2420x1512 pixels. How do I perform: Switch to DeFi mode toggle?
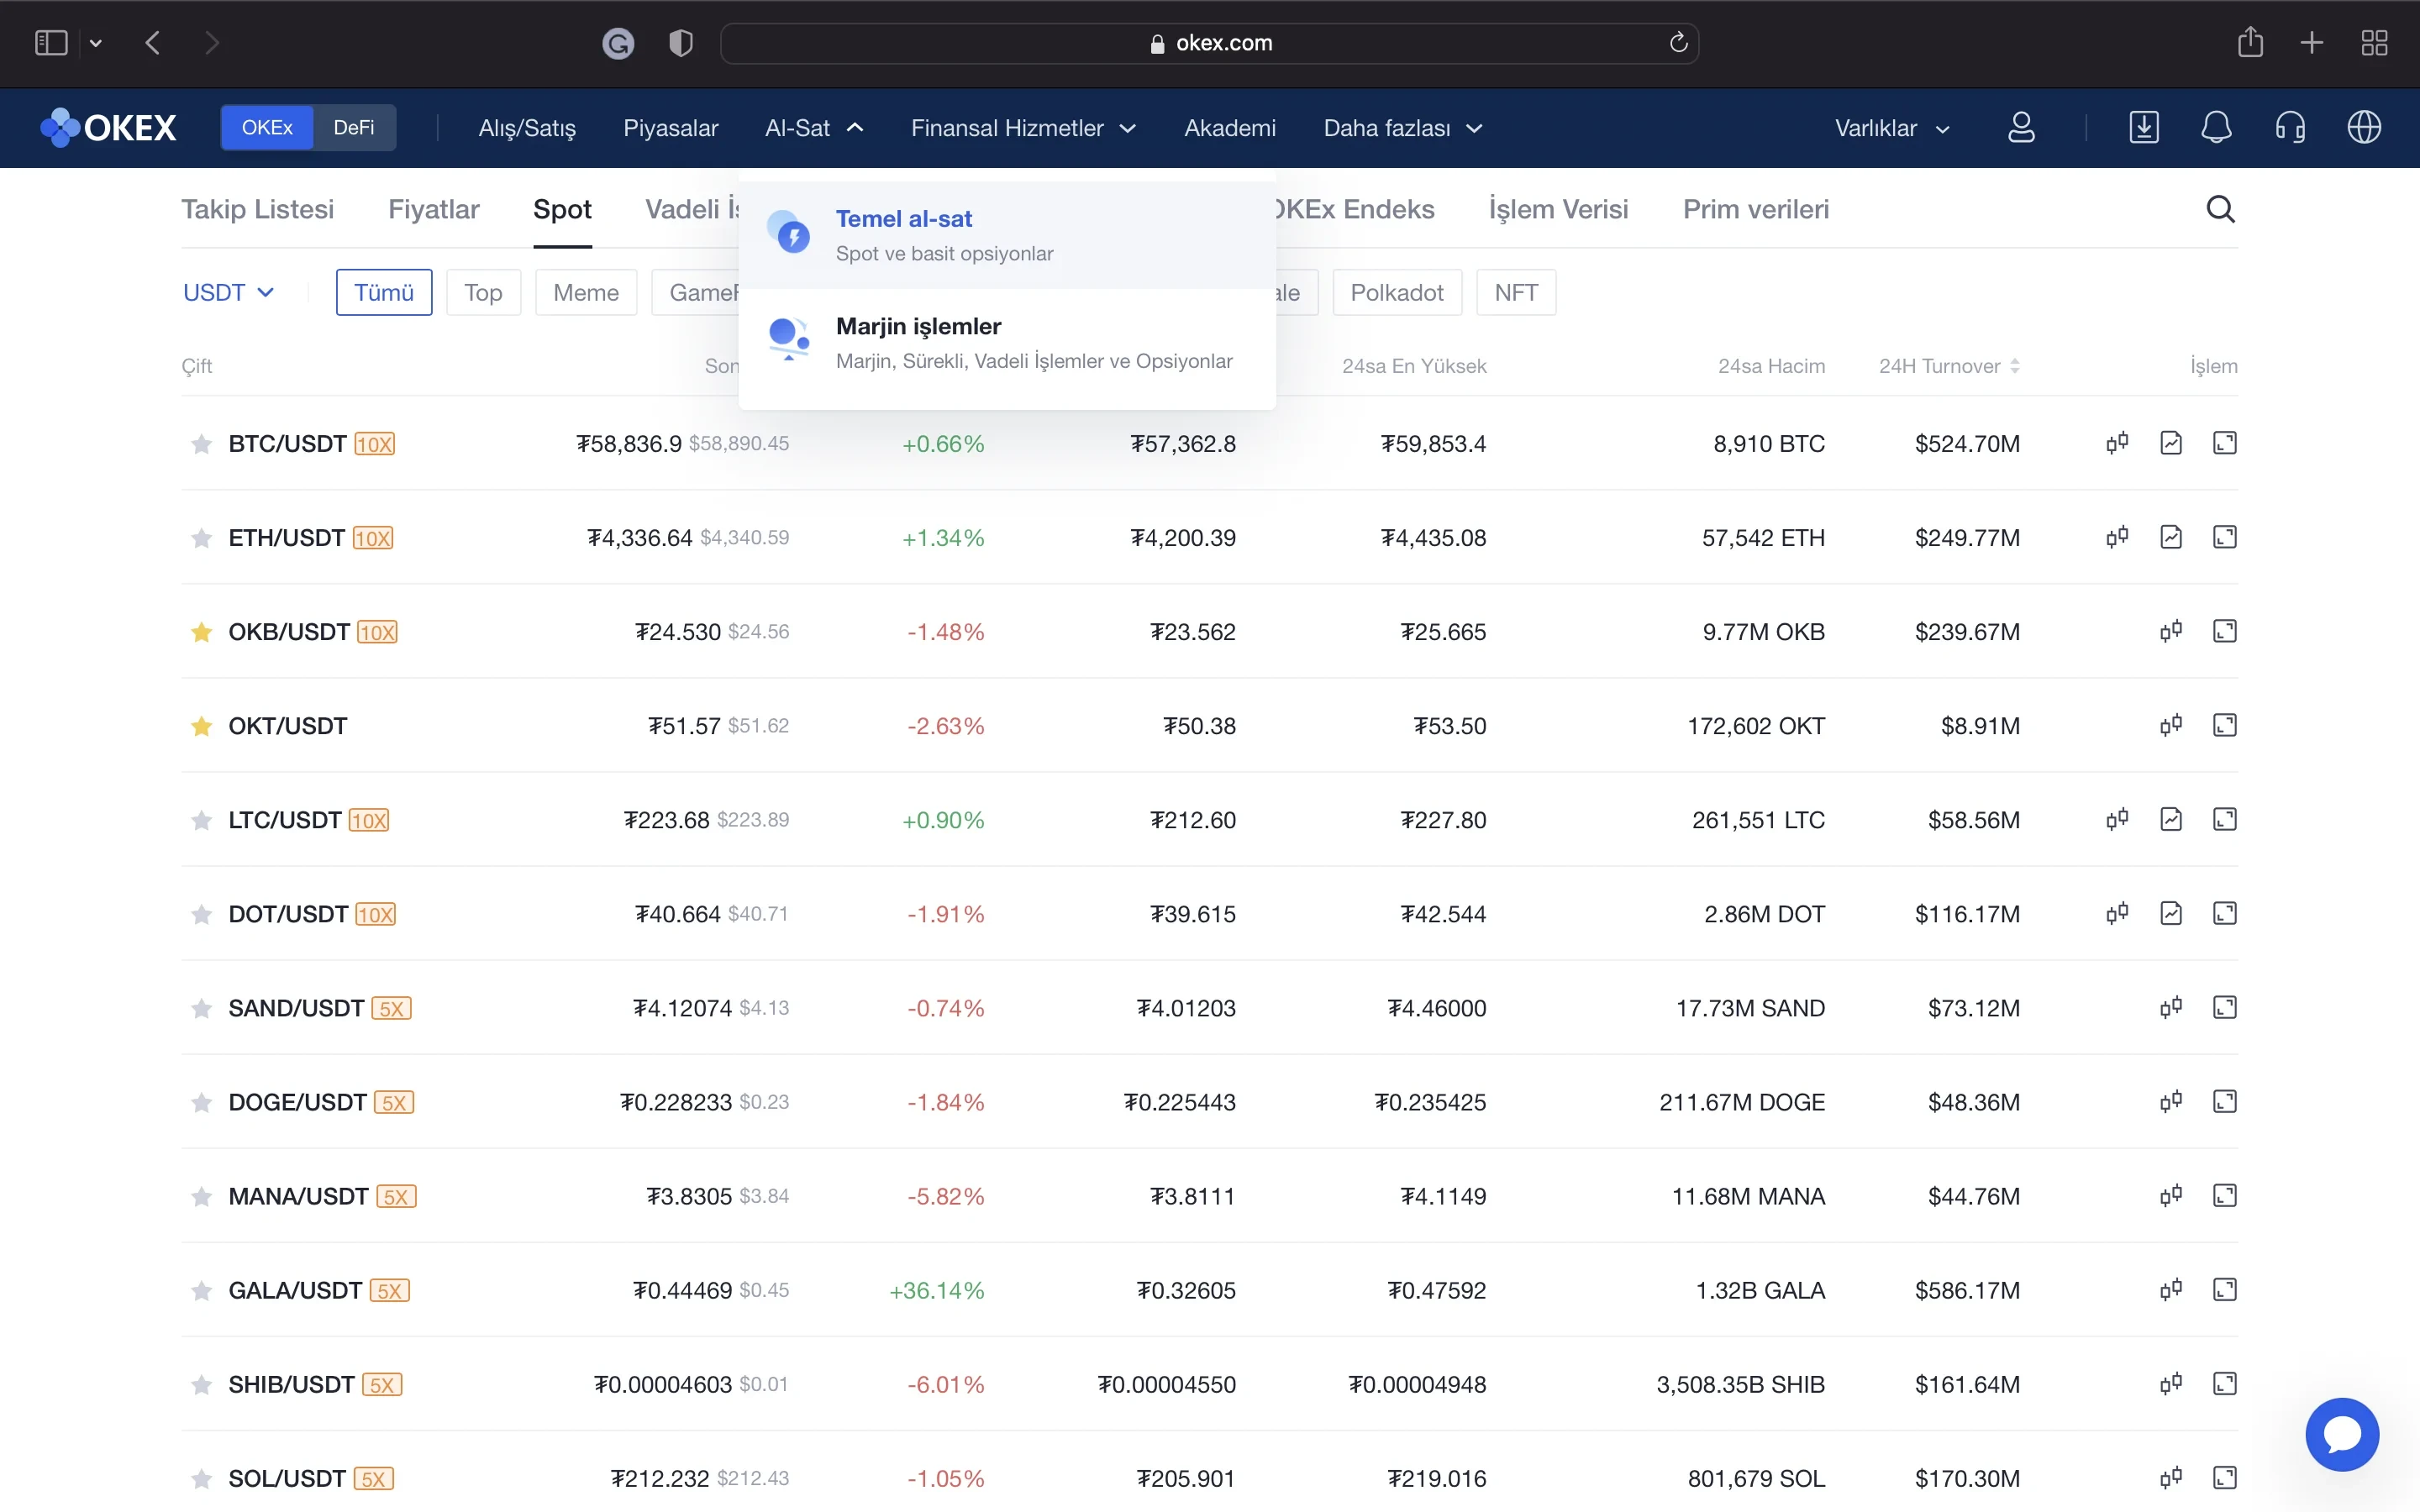tap(354, 128)
